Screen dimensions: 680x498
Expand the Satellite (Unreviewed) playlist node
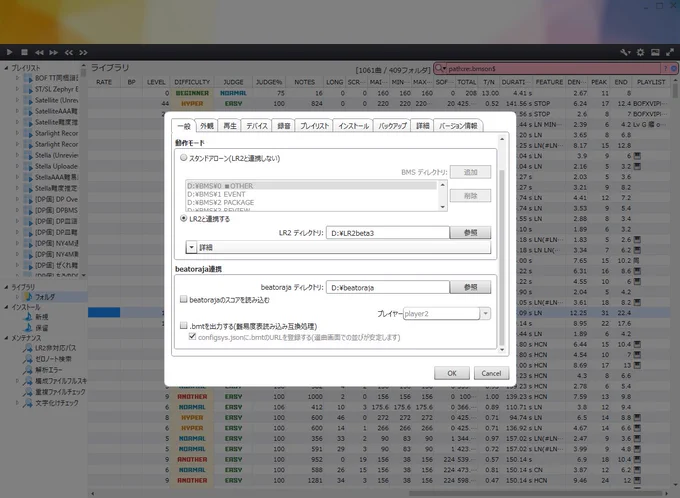pos(17,100)
